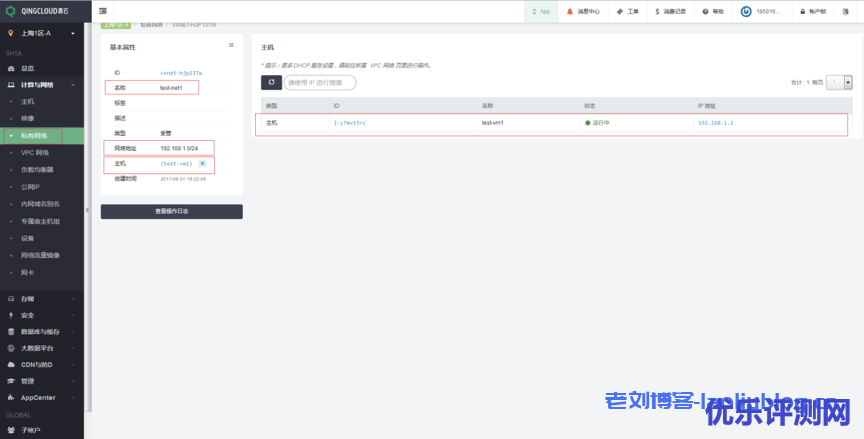Click the dollar sign icon
864x439 pixels.
[657, 12]
